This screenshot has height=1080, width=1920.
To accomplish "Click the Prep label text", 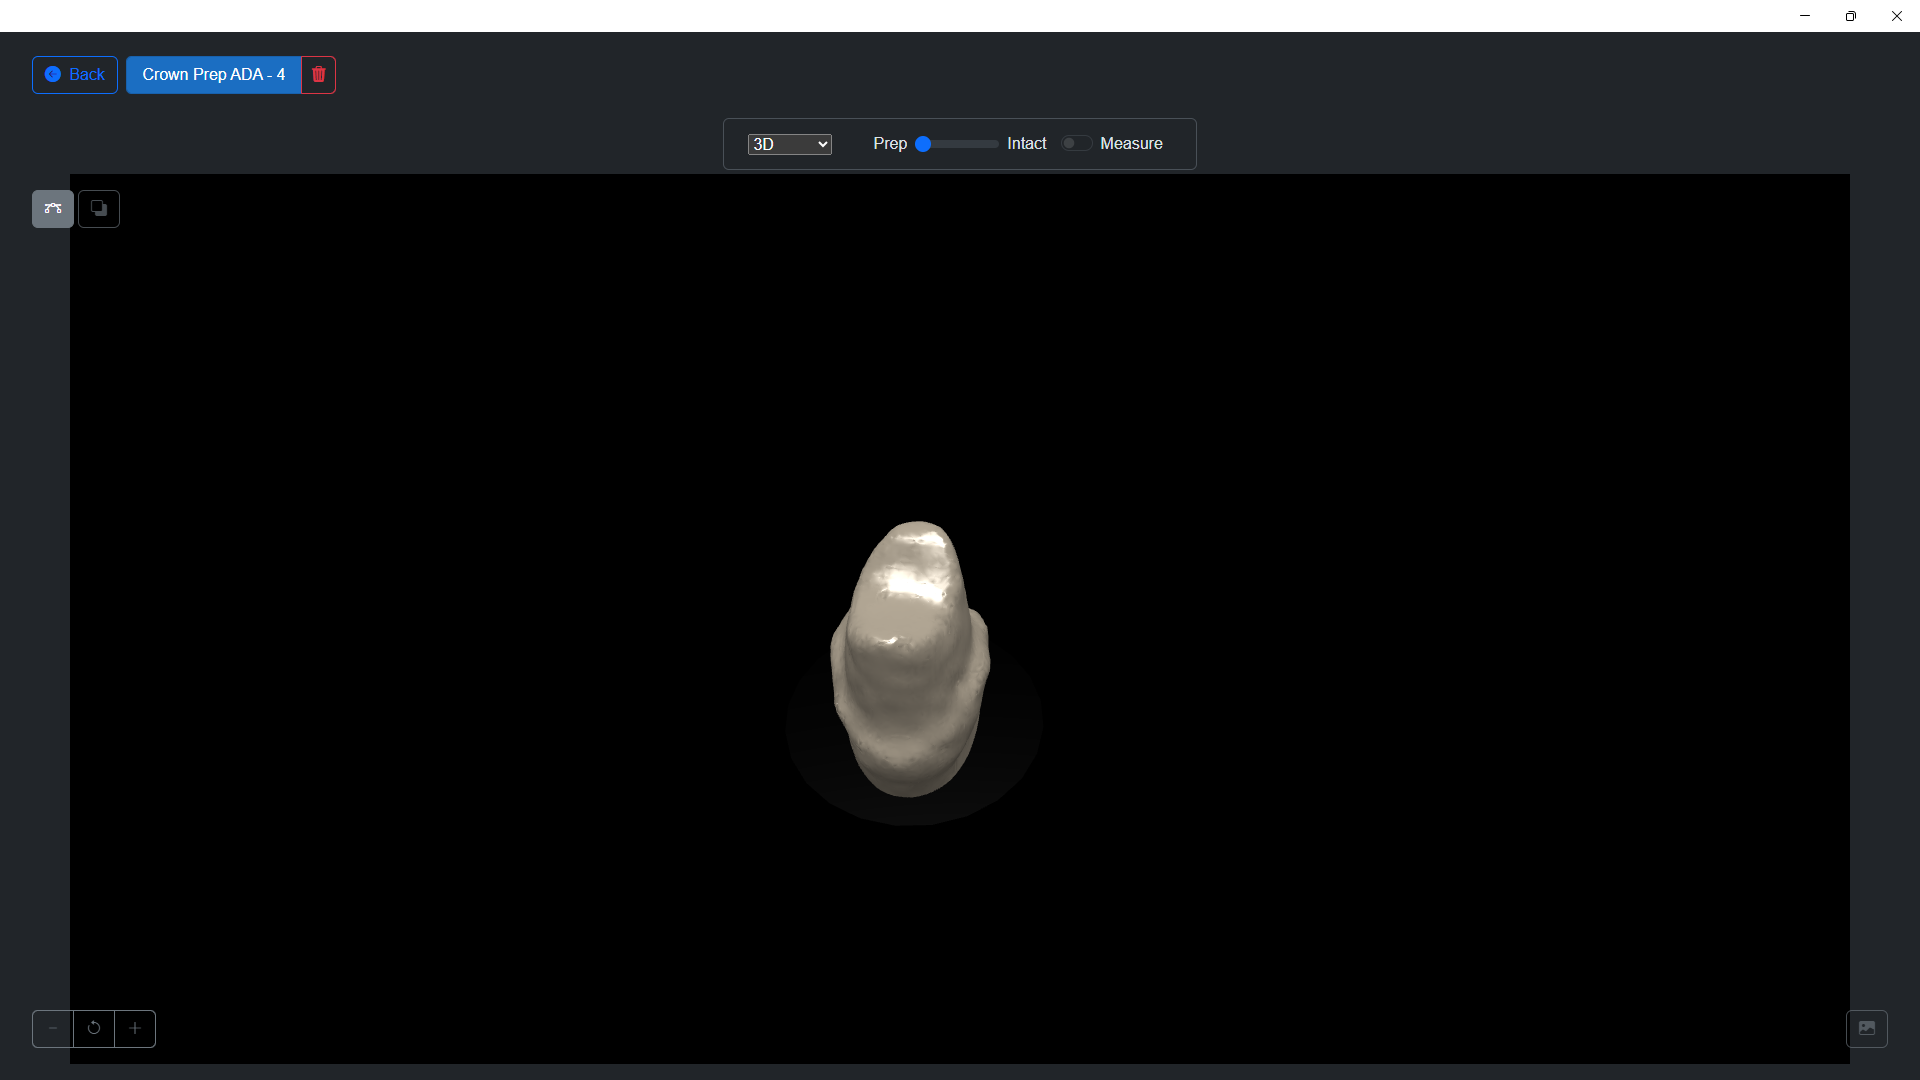I will (889, 144).
